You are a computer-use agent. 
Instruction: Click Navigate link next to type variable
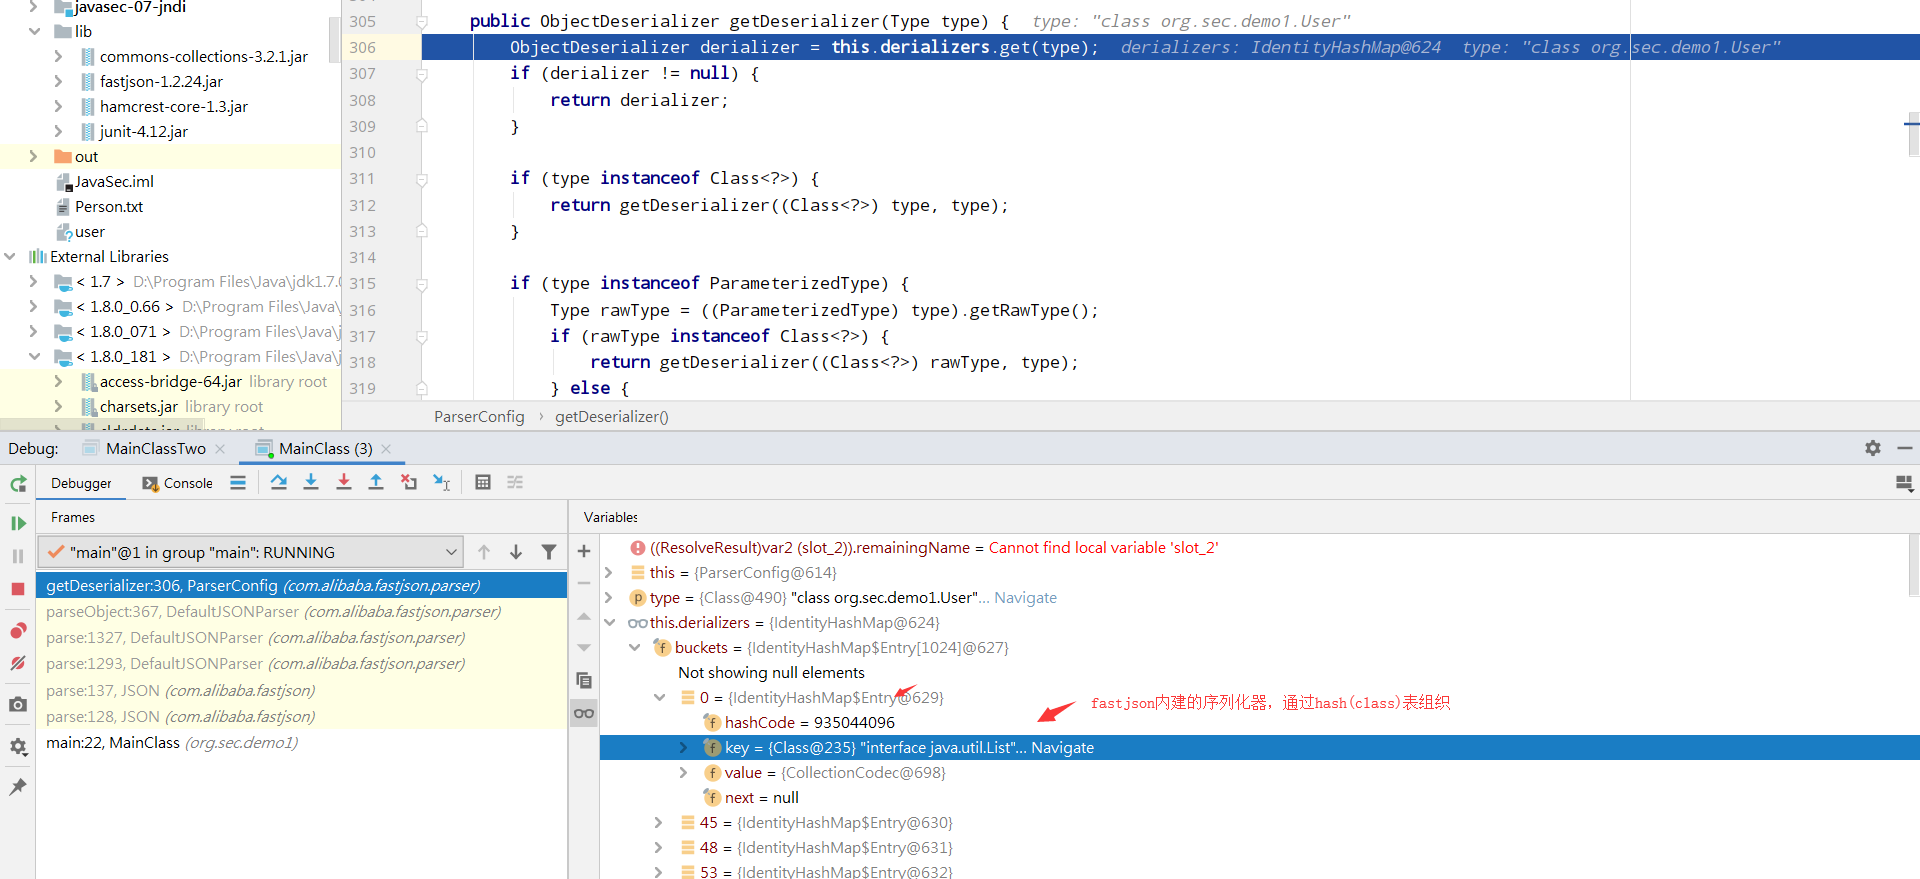click(1025, 598)
